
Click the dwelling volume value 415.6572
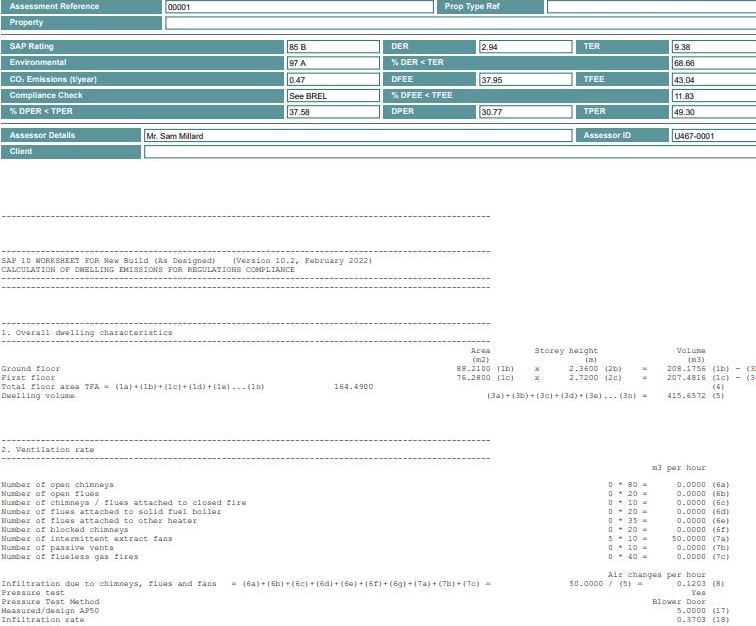[x=686, y=396]
